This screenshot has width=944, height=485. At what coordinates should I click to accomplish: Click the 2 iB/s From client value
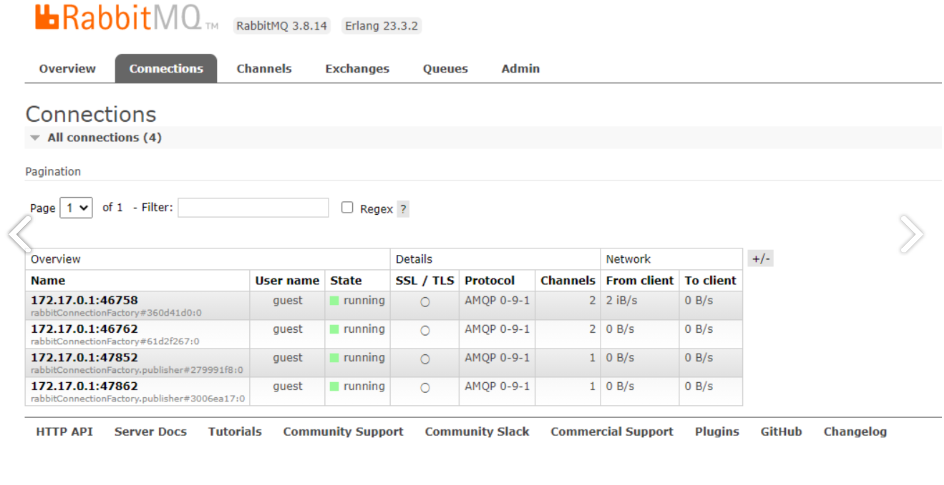(621, 300)
